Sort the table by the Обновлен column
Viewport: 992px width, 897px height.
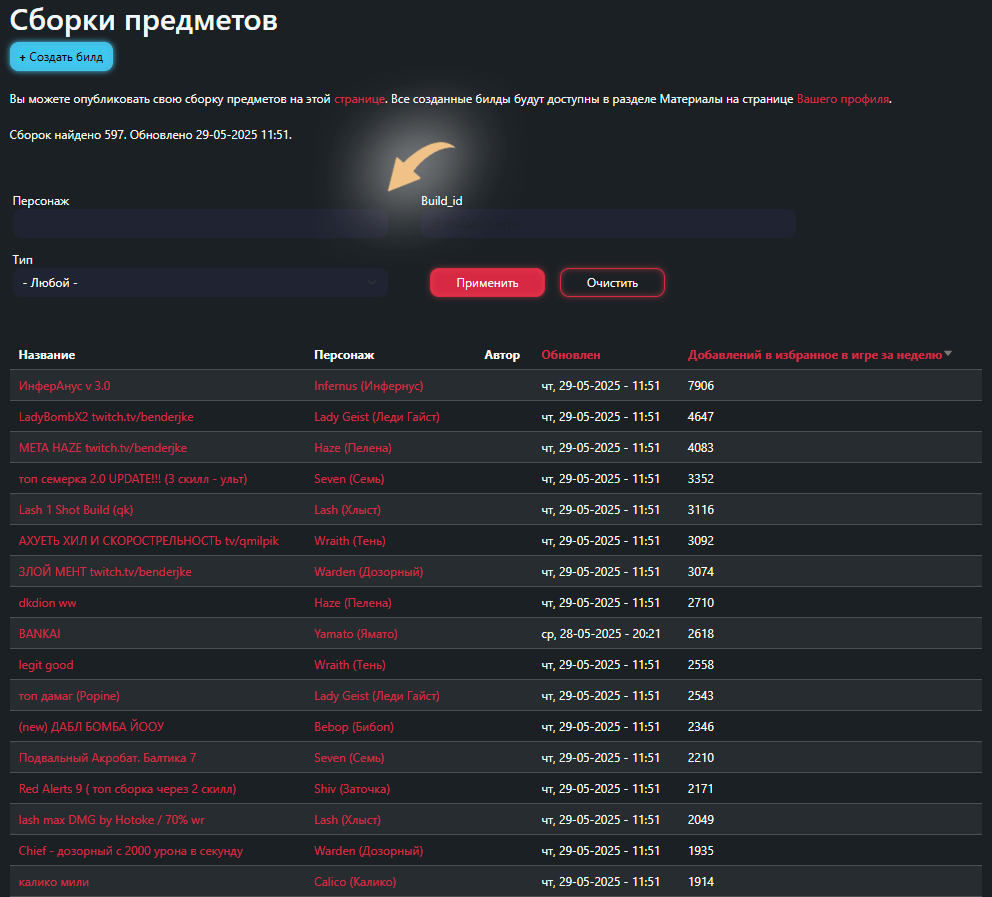click(571, 355)
